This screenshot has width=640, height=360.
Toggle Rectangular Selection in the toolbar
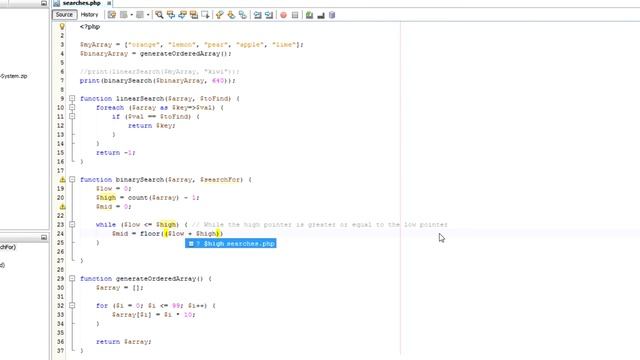205,15
